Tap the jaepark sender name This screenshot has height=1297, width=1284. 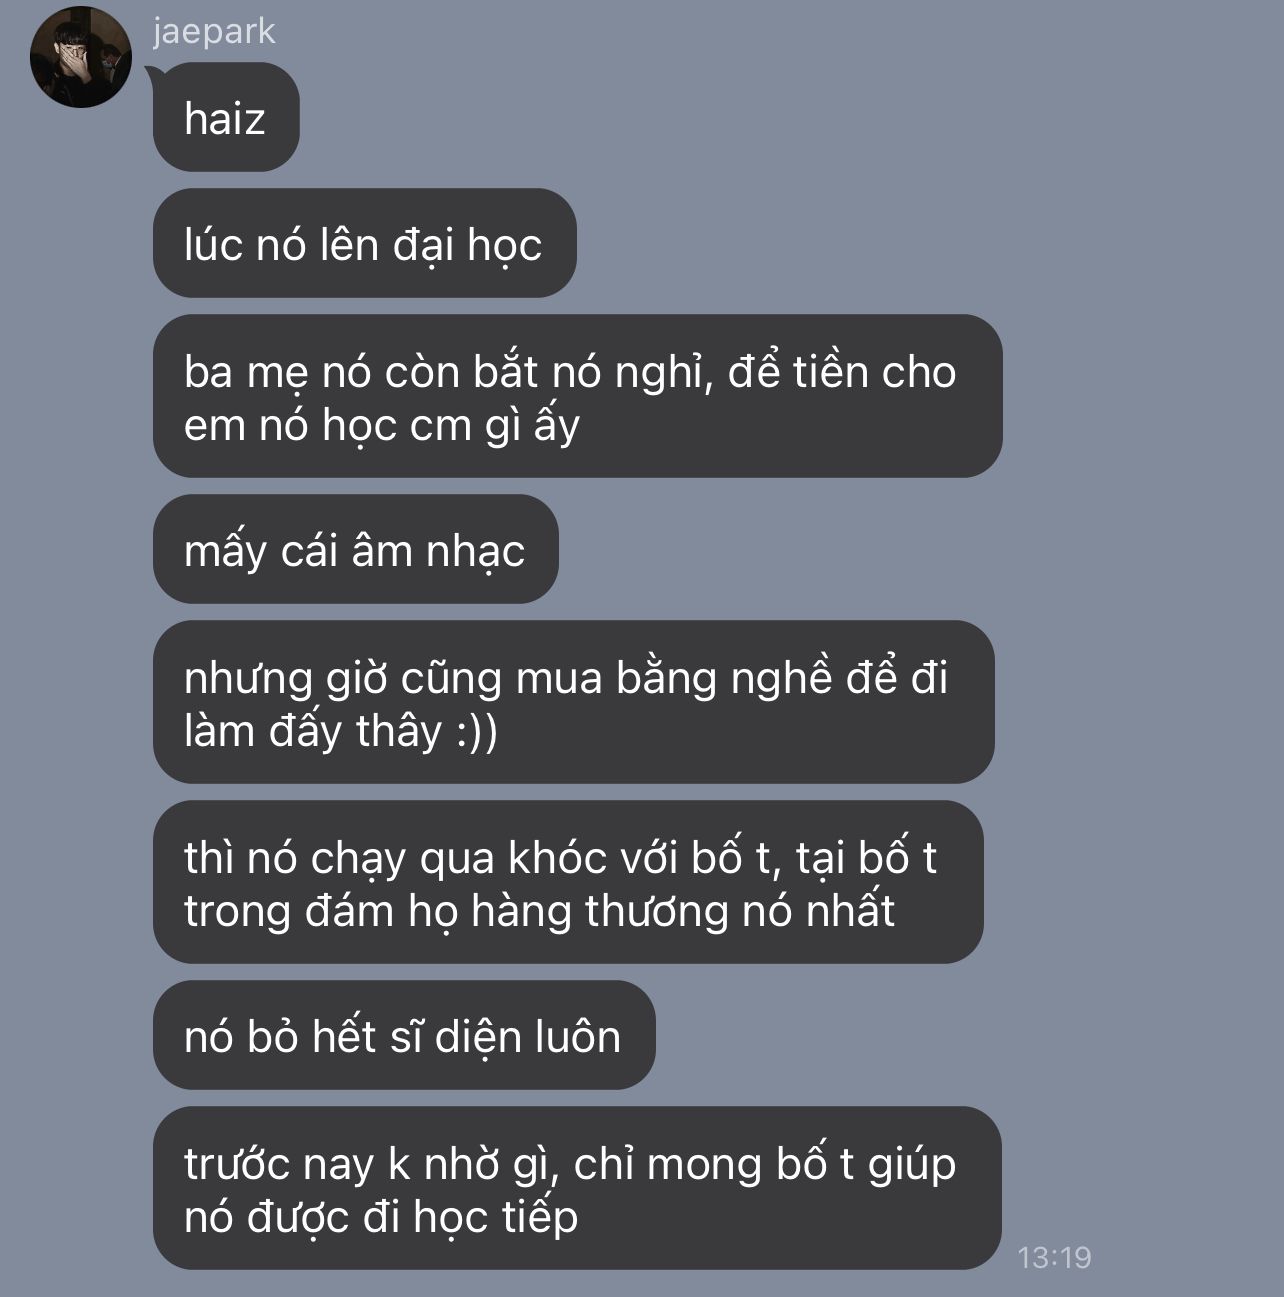(x=214, y=31)
